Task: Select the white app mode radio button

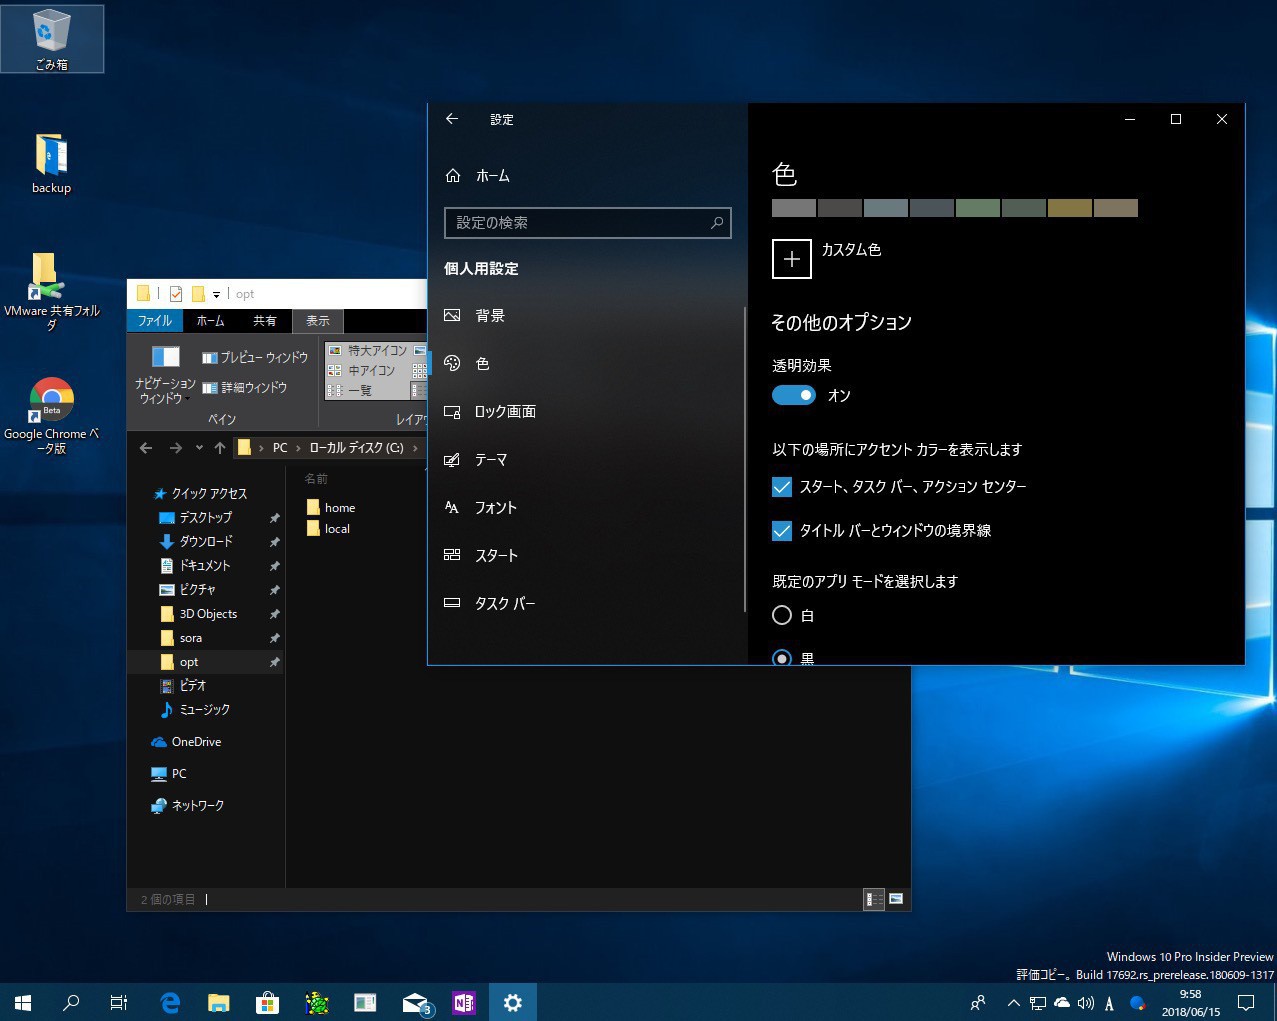Action: click(x=782, y=615)
